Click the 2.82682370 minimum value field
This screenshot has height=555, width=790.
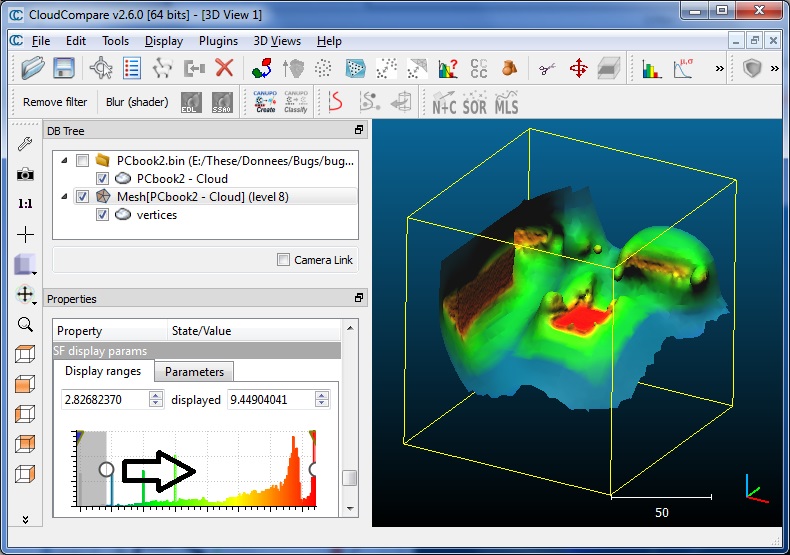106,399
